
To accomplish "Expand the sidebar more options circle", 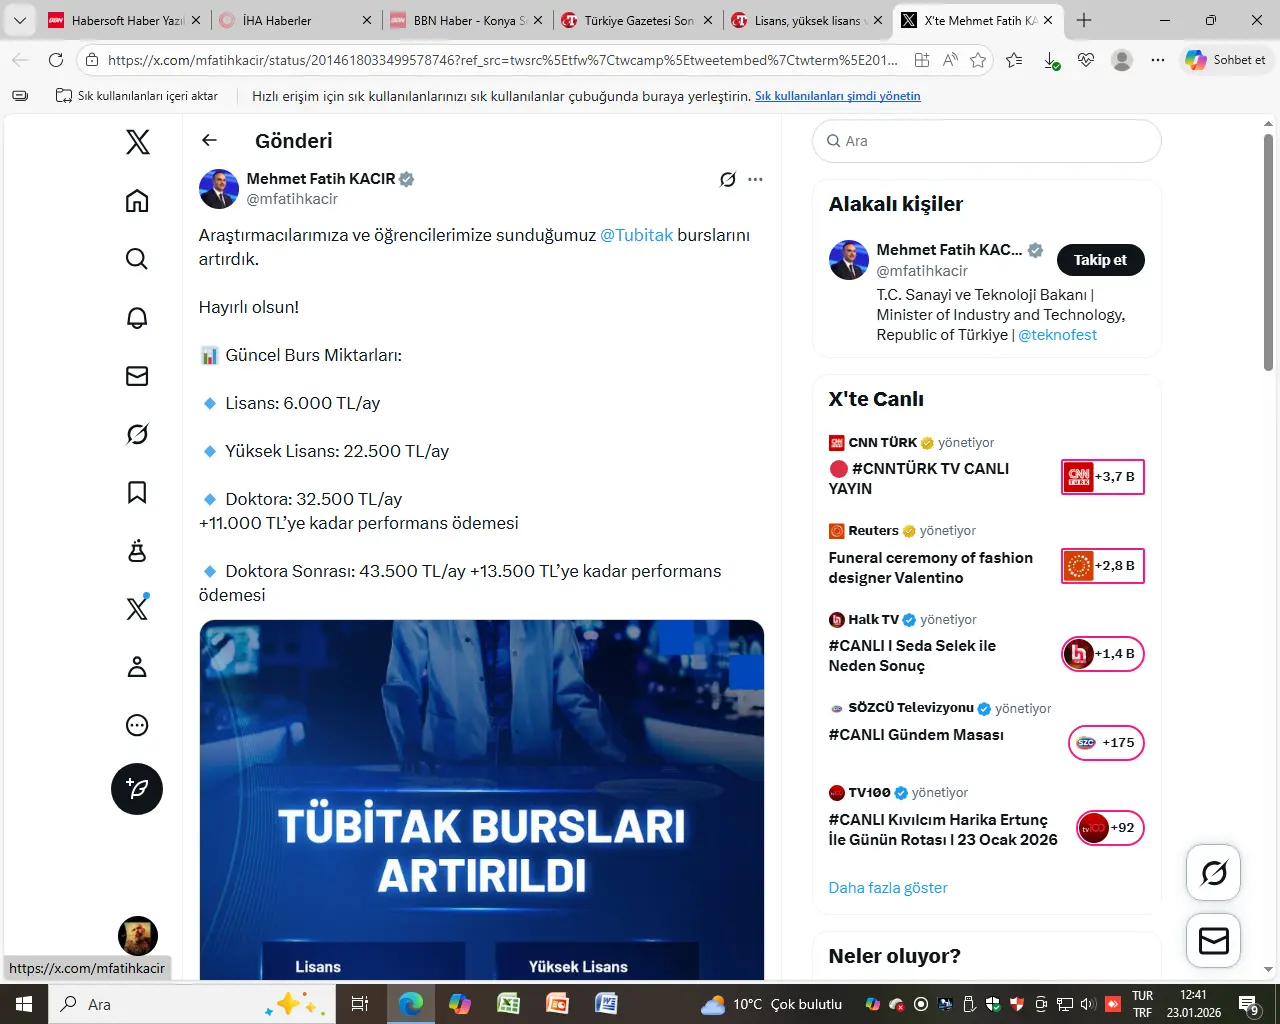I will [137, 725].
